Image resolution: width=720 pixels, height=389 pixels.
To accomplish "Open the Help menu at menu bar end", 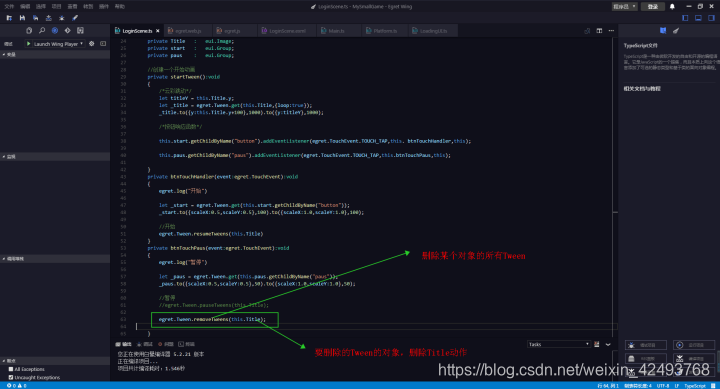I will [119, 6].
